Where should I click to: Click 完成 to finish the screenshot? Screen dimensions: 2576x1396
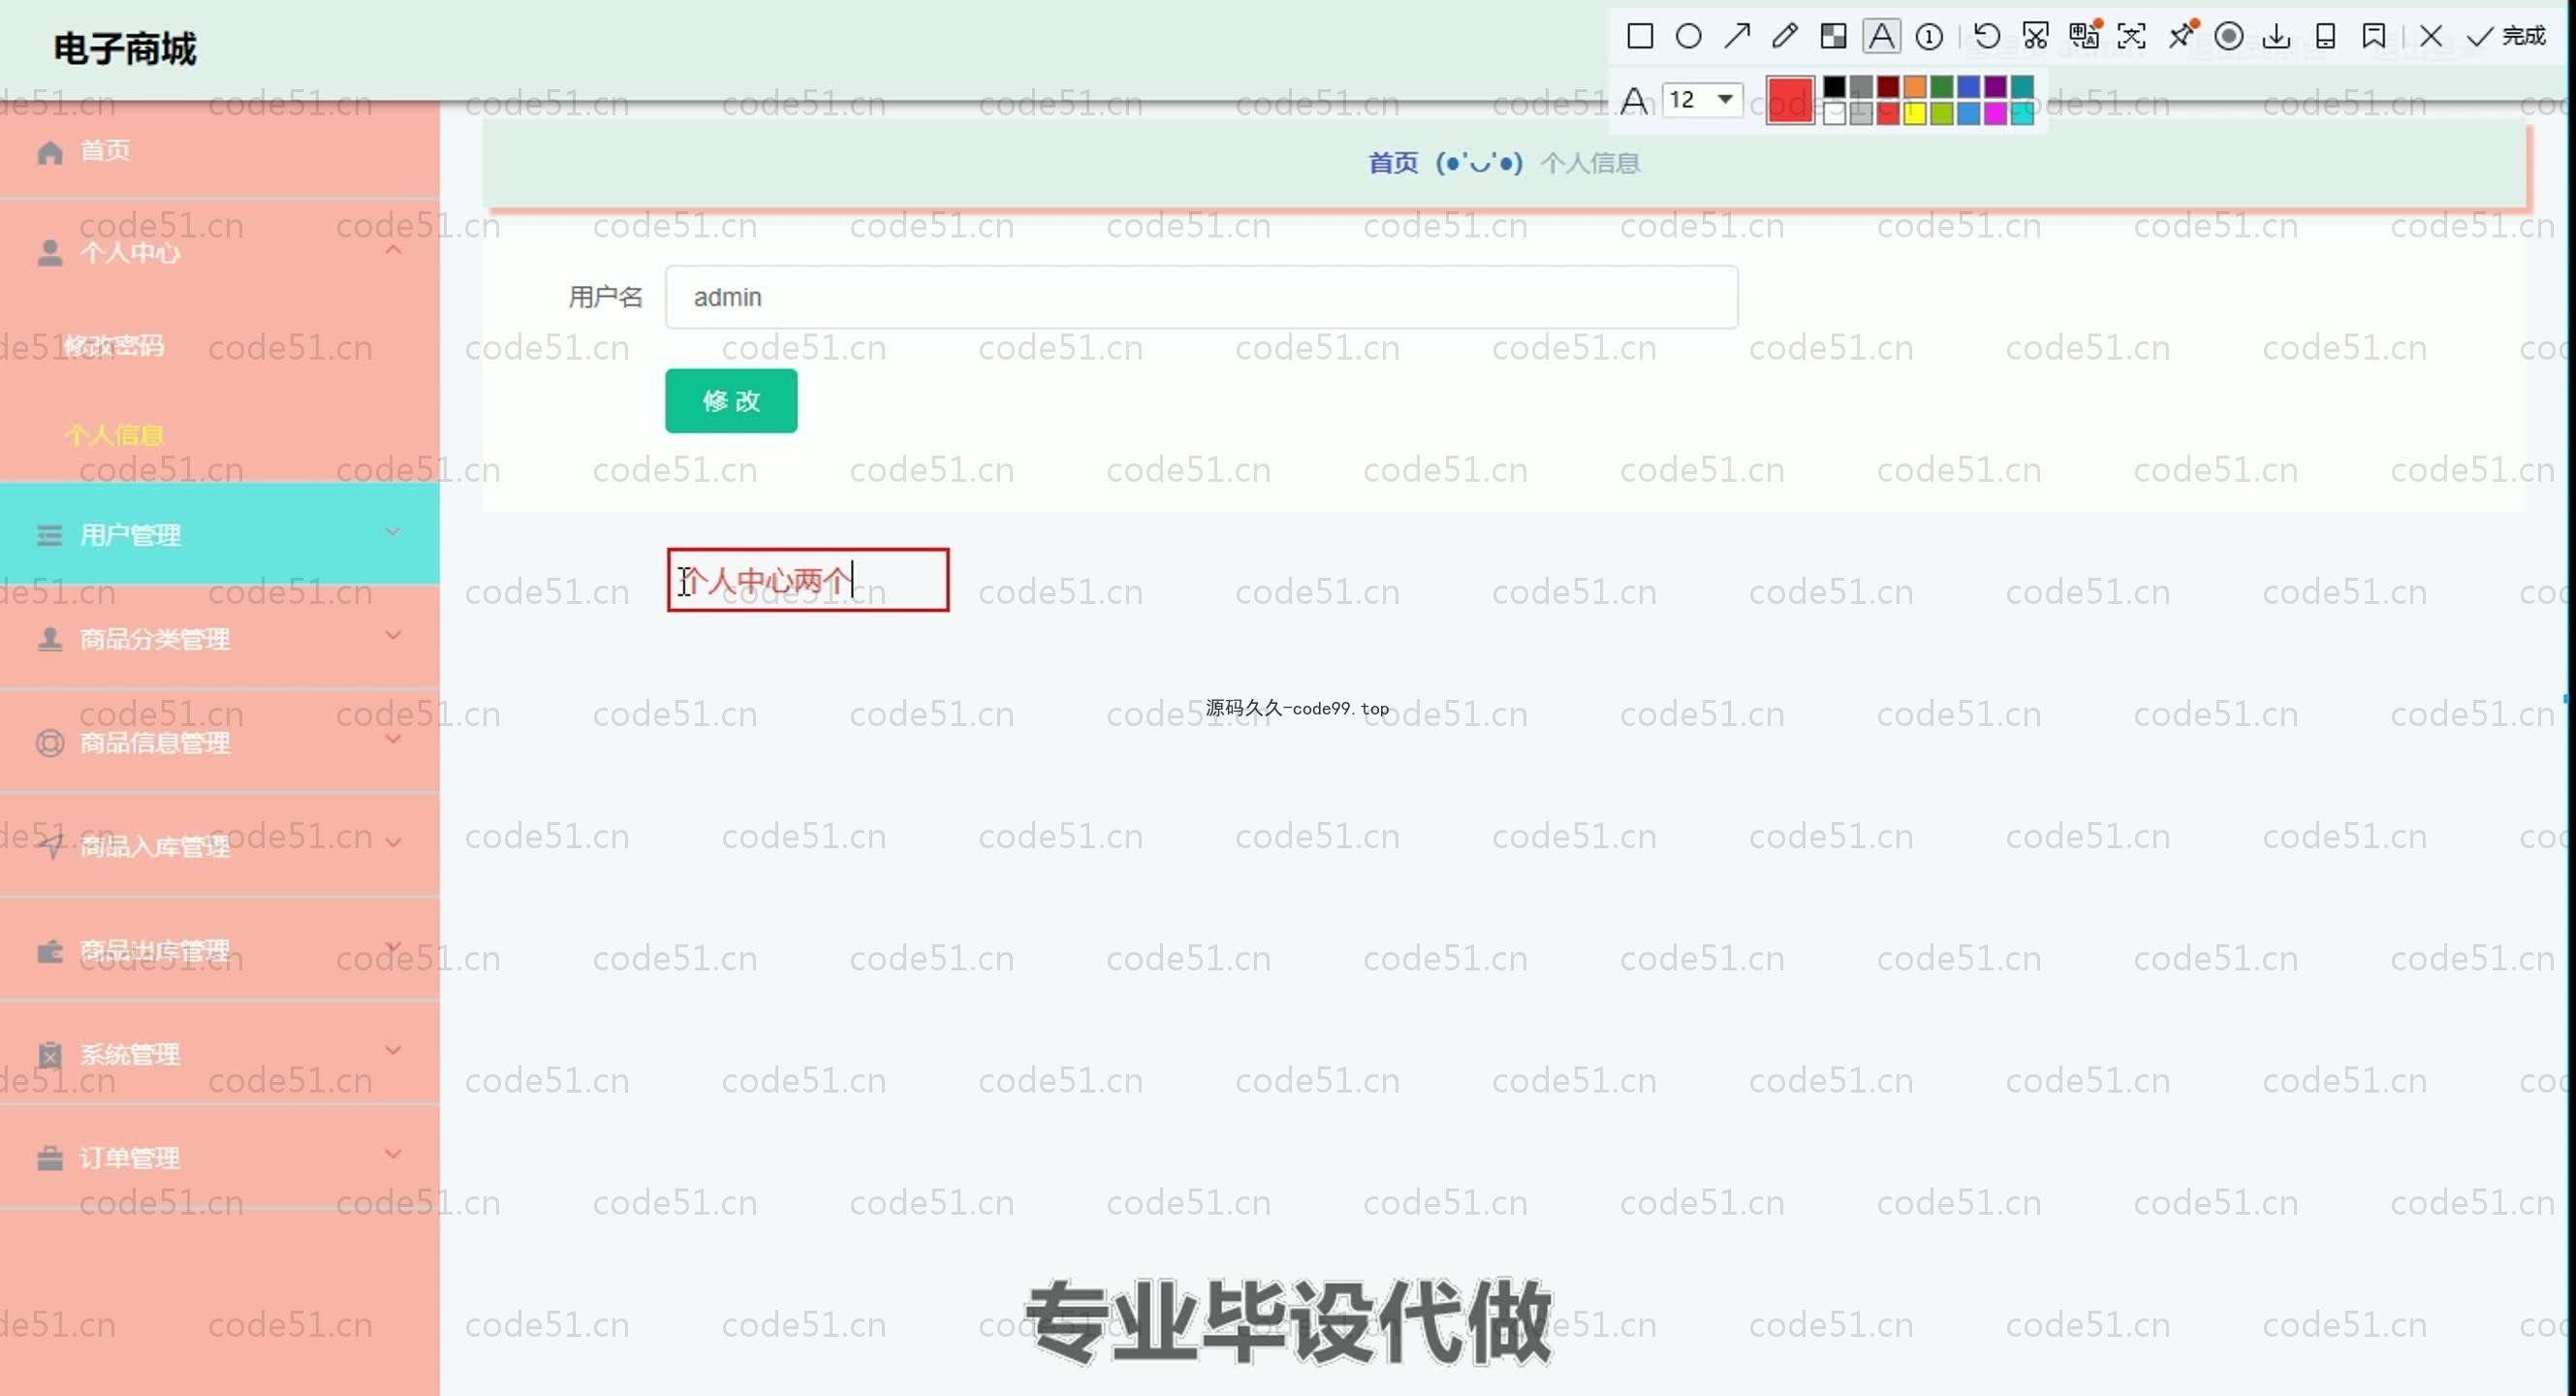click(2505, 37)
